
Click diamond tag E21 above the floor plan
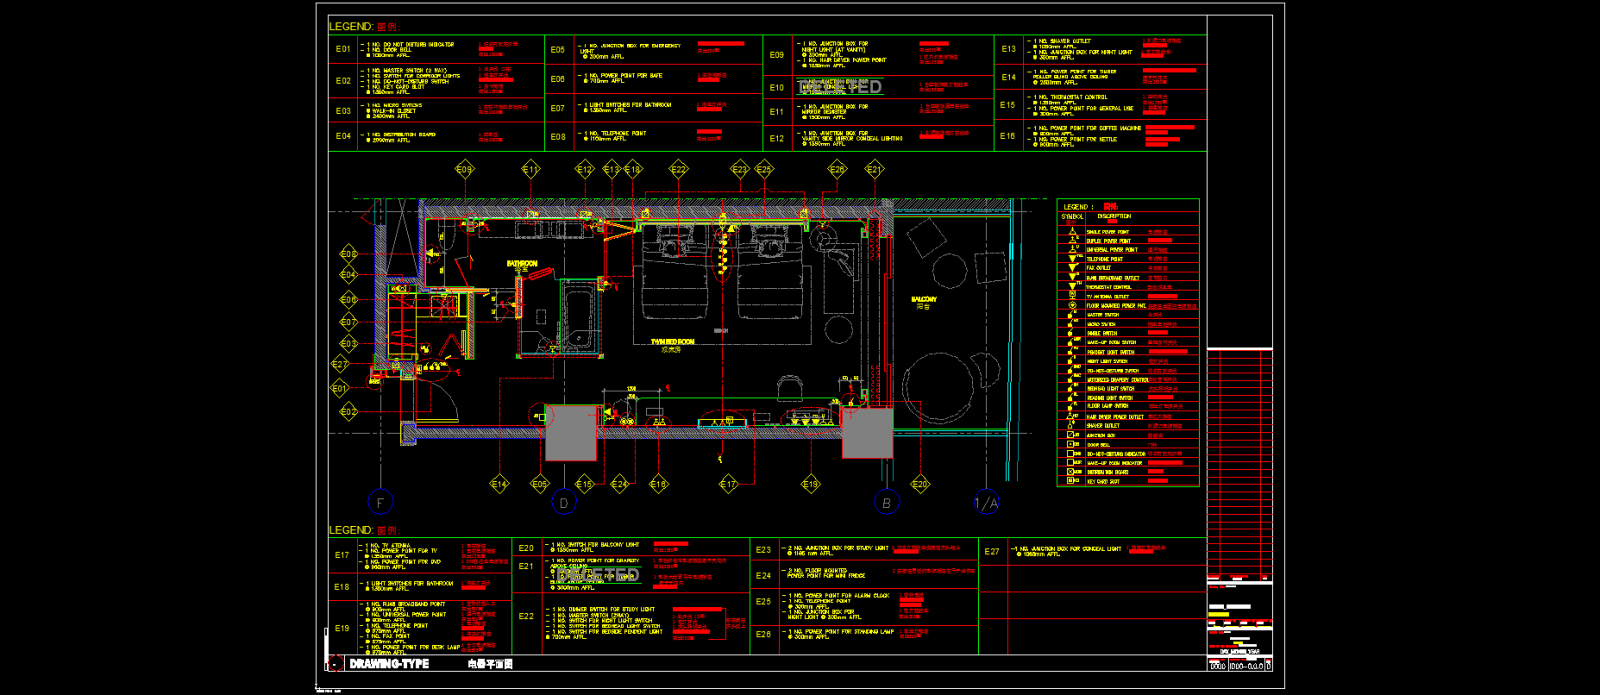[x=874, y=170]
